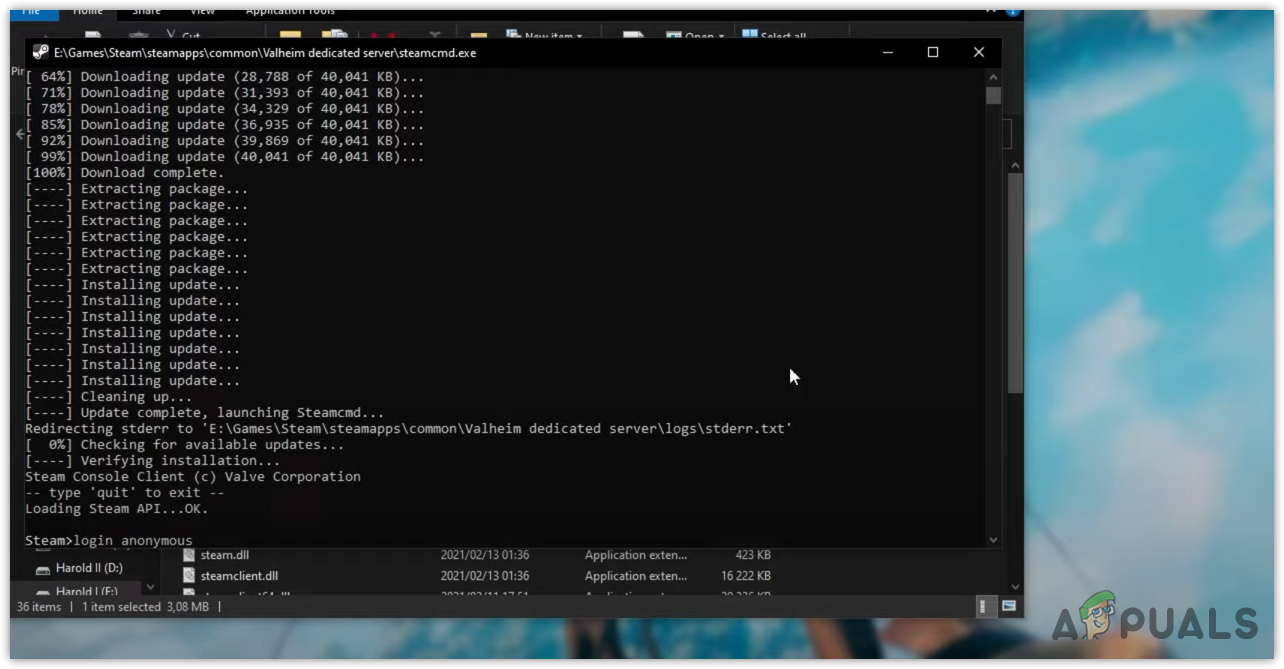Click Select all in Explorer ribbon
Image resolution: width=1284 pixels, height=669 pixels.
pyautogui.click(x=774, y=36)
